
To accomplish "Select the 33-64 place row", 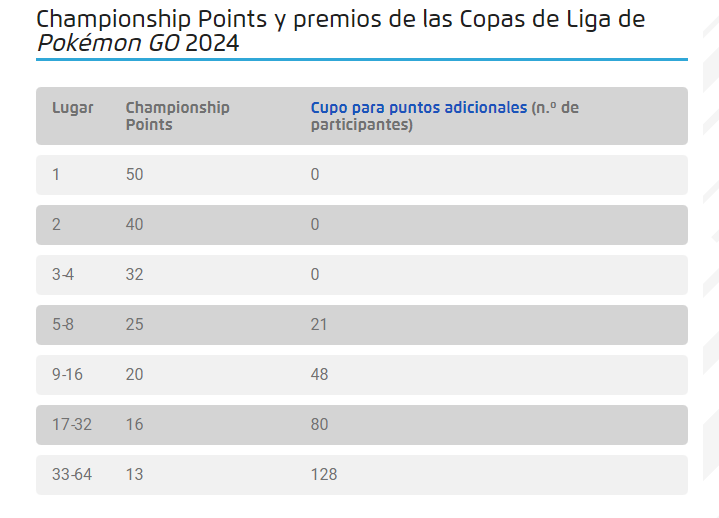I will [362, 474].
